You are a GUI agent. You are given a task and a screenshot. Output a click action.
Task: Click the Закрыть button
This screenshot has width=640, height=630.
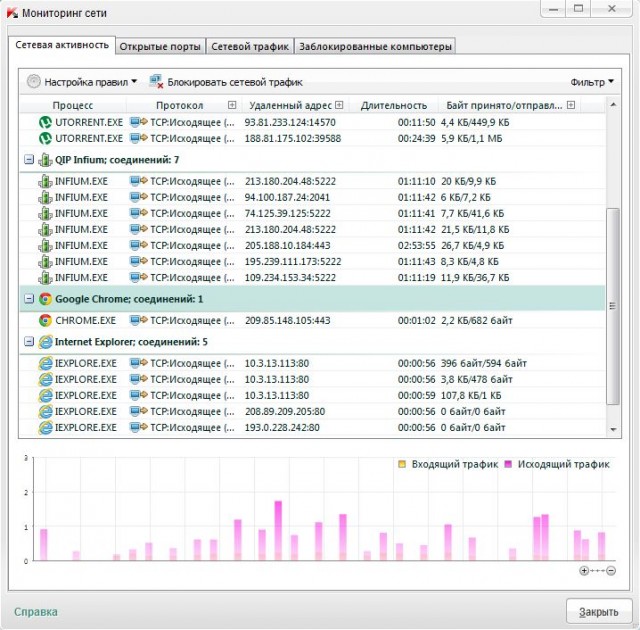click(598, 611)
